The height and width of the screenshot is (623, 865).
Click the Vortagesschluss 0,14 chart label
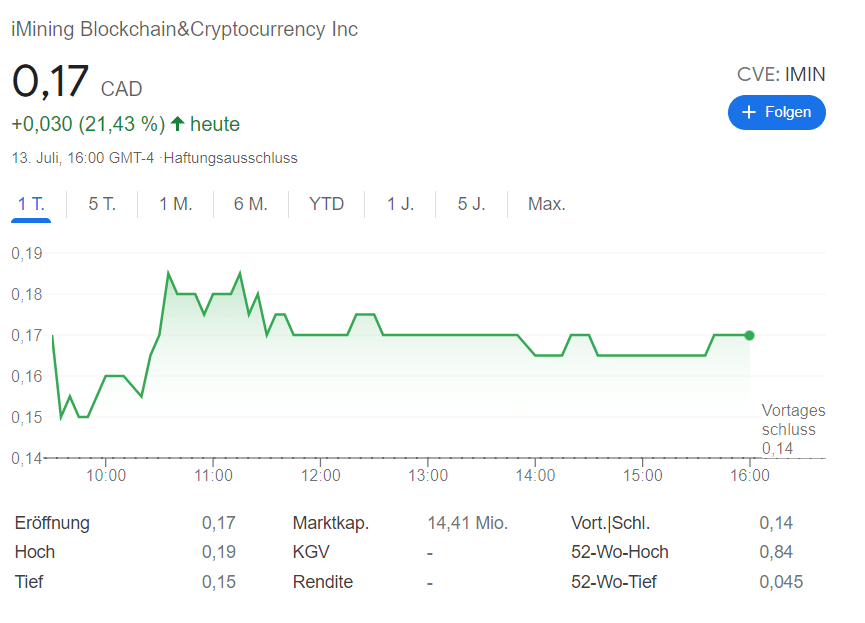pyautogui.click(x=793, y=429)
